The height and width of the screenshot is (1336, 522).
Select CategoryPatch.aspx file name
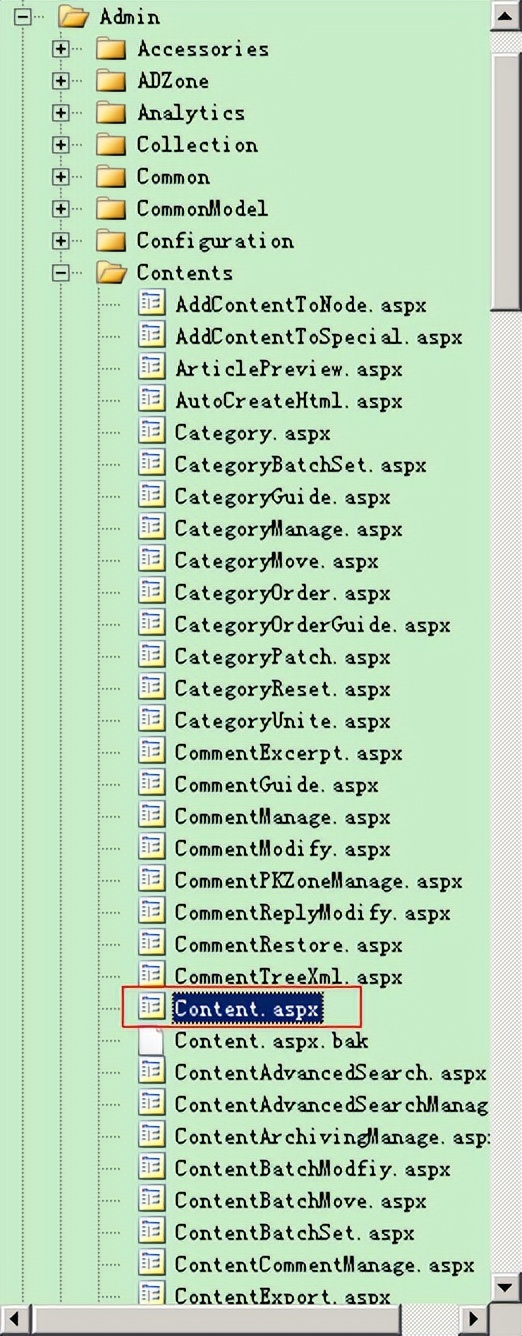282,658
